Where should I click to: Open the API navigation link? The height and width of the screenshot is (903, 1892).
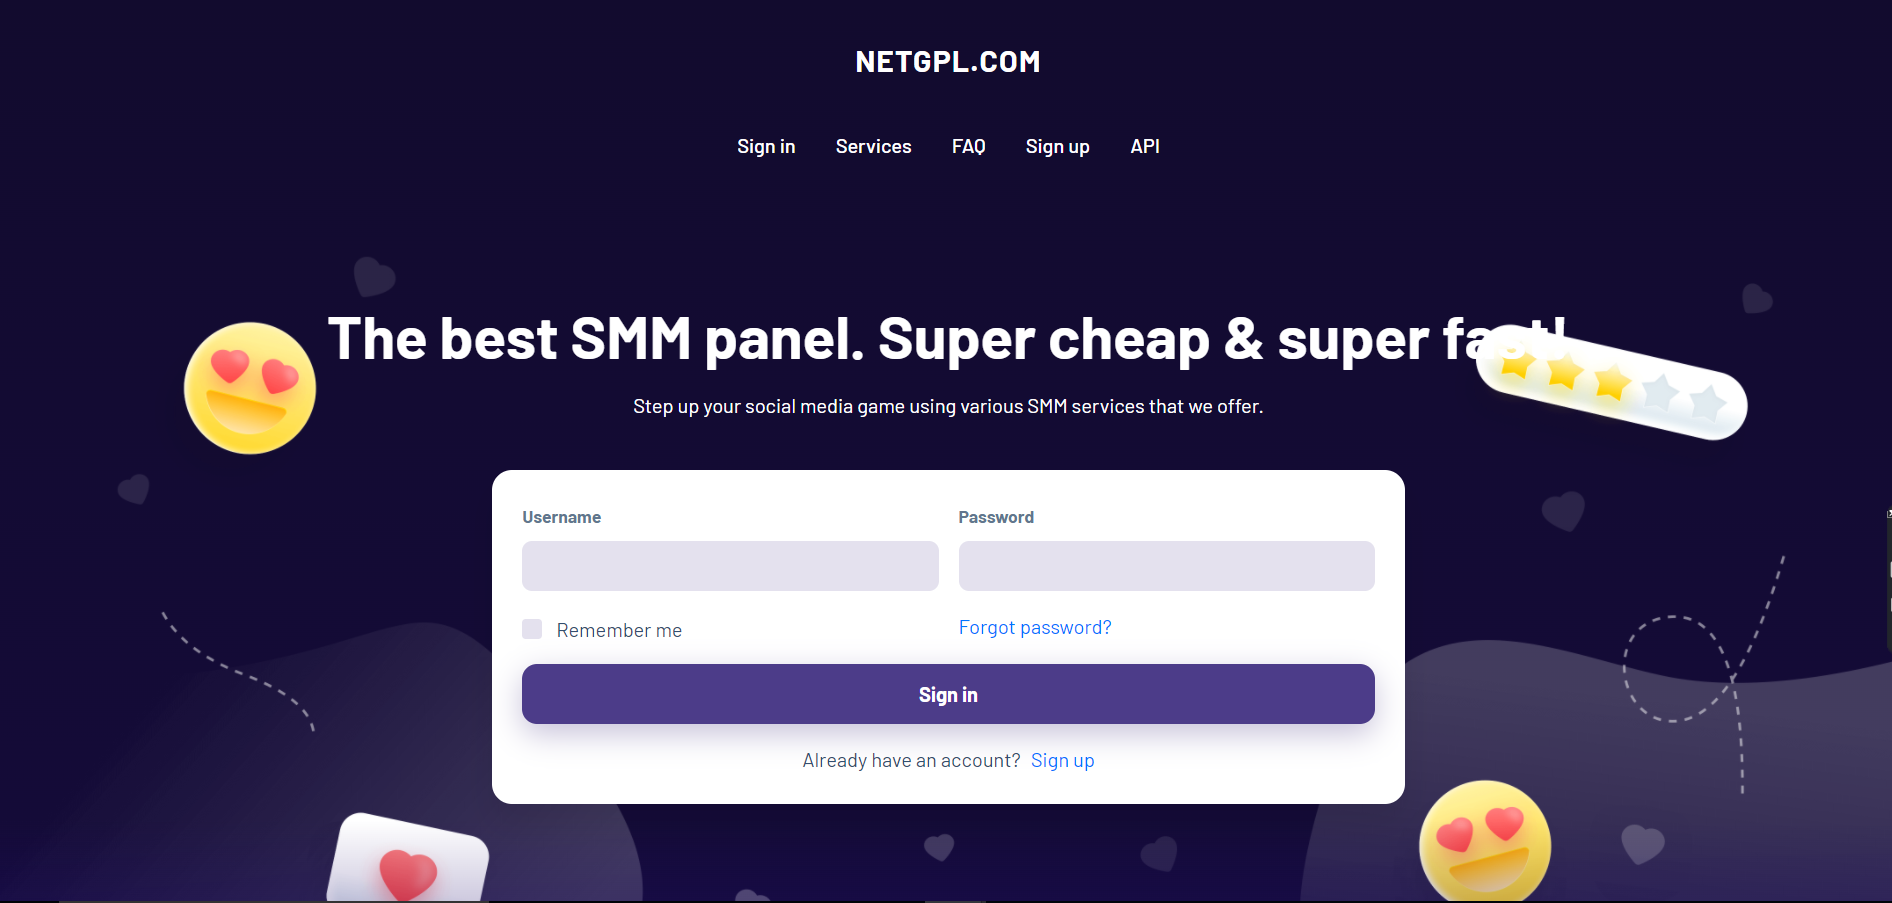(1145, 147)
